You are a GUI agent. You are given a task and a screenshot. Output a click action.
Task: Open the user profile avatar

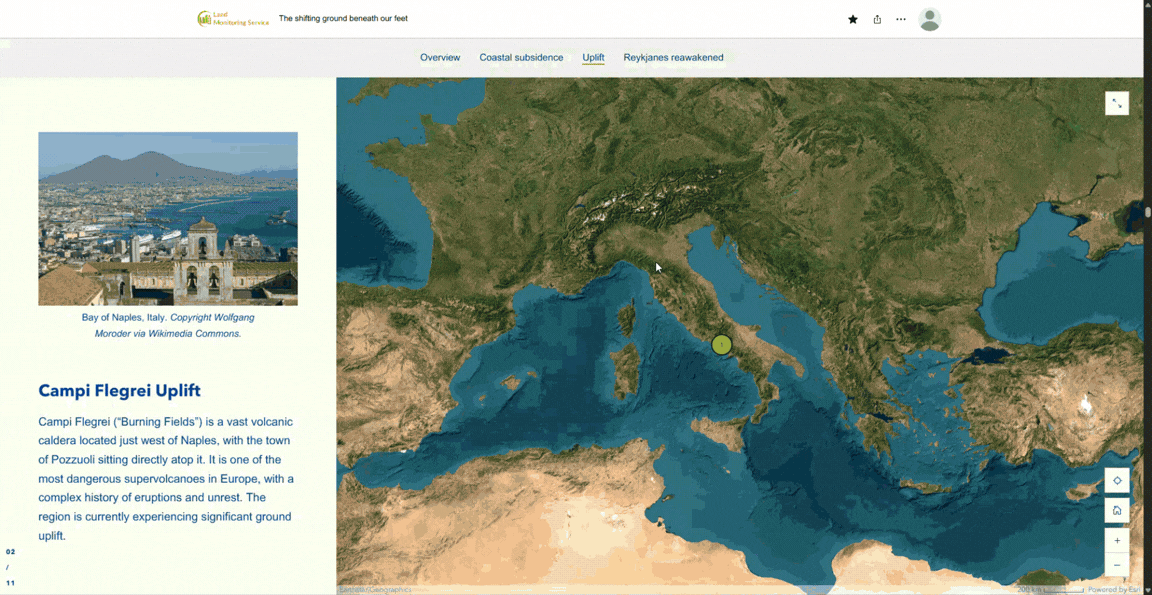tap(929, 19)
